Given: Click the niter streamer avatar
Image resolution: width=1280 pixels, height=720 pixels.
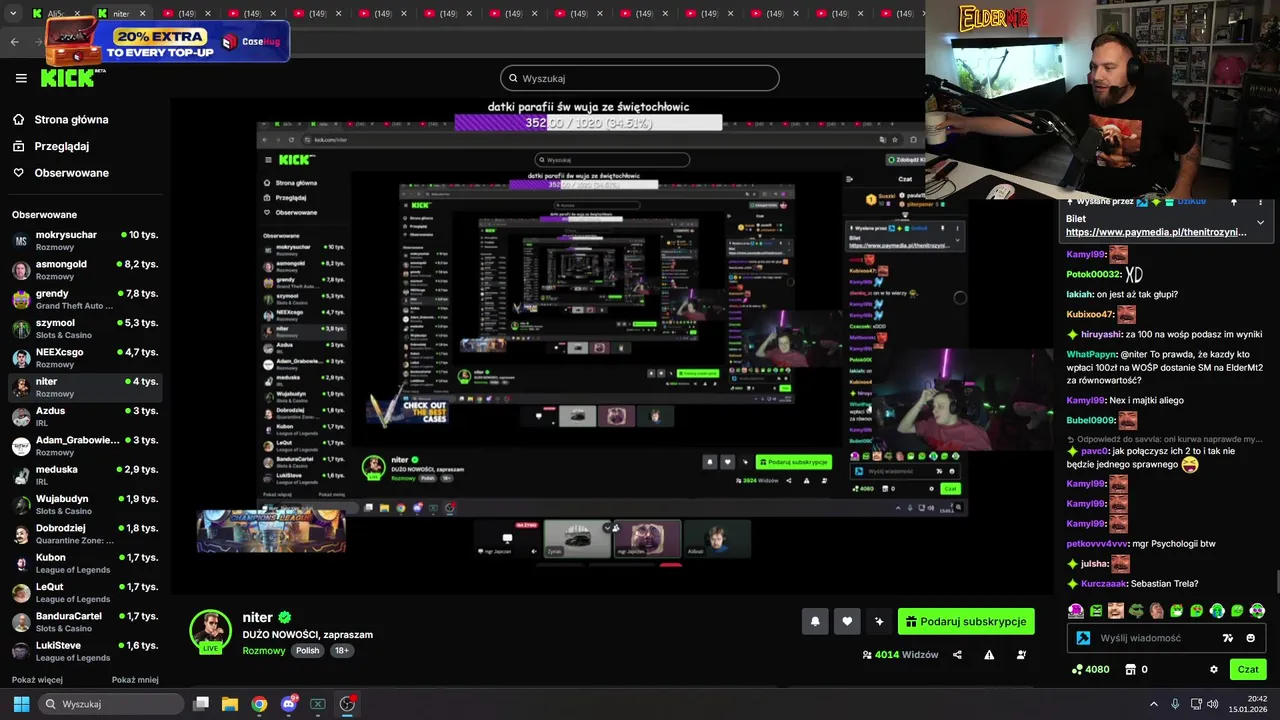Looking at the screenshot, I should 210,631.
